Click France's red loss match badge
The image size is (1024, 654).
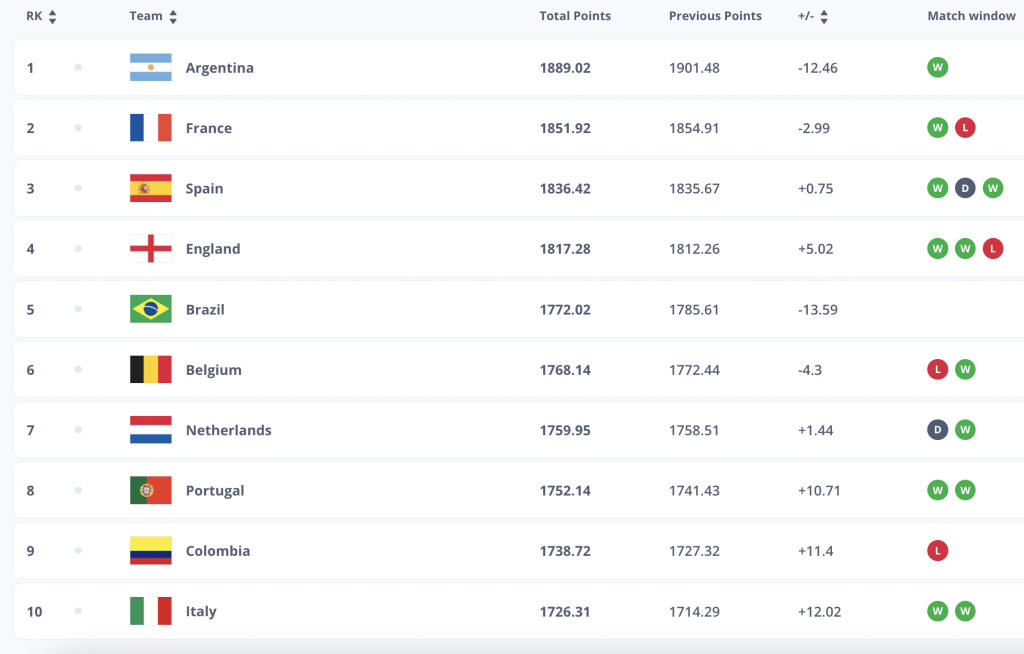point(965,128)
